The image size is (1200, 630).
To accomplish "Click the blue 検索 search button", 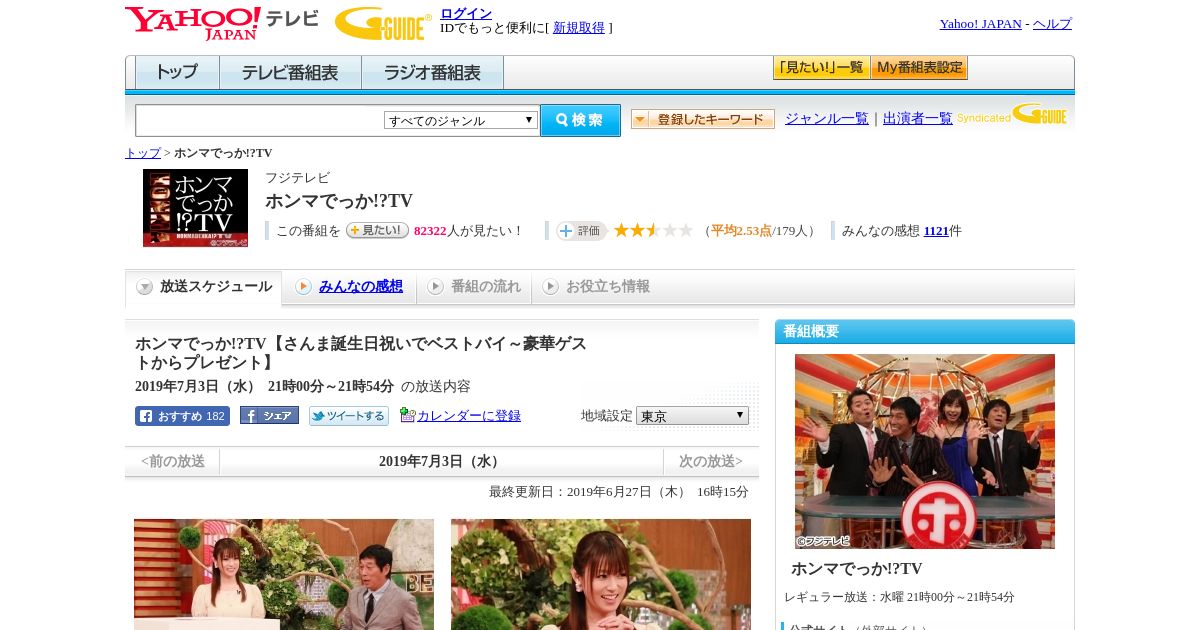I will coord(580,120).
